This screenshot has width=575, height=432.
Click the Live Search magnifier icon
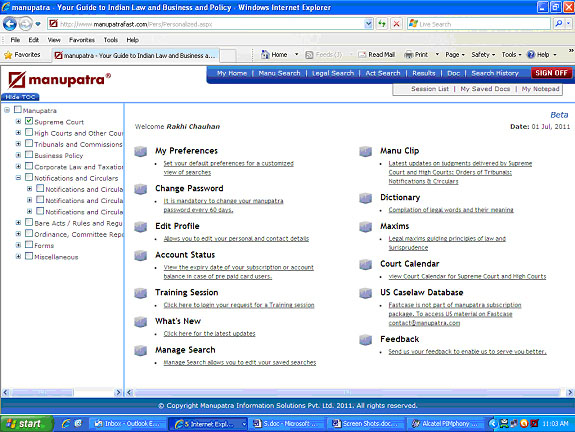pos(558,24)
